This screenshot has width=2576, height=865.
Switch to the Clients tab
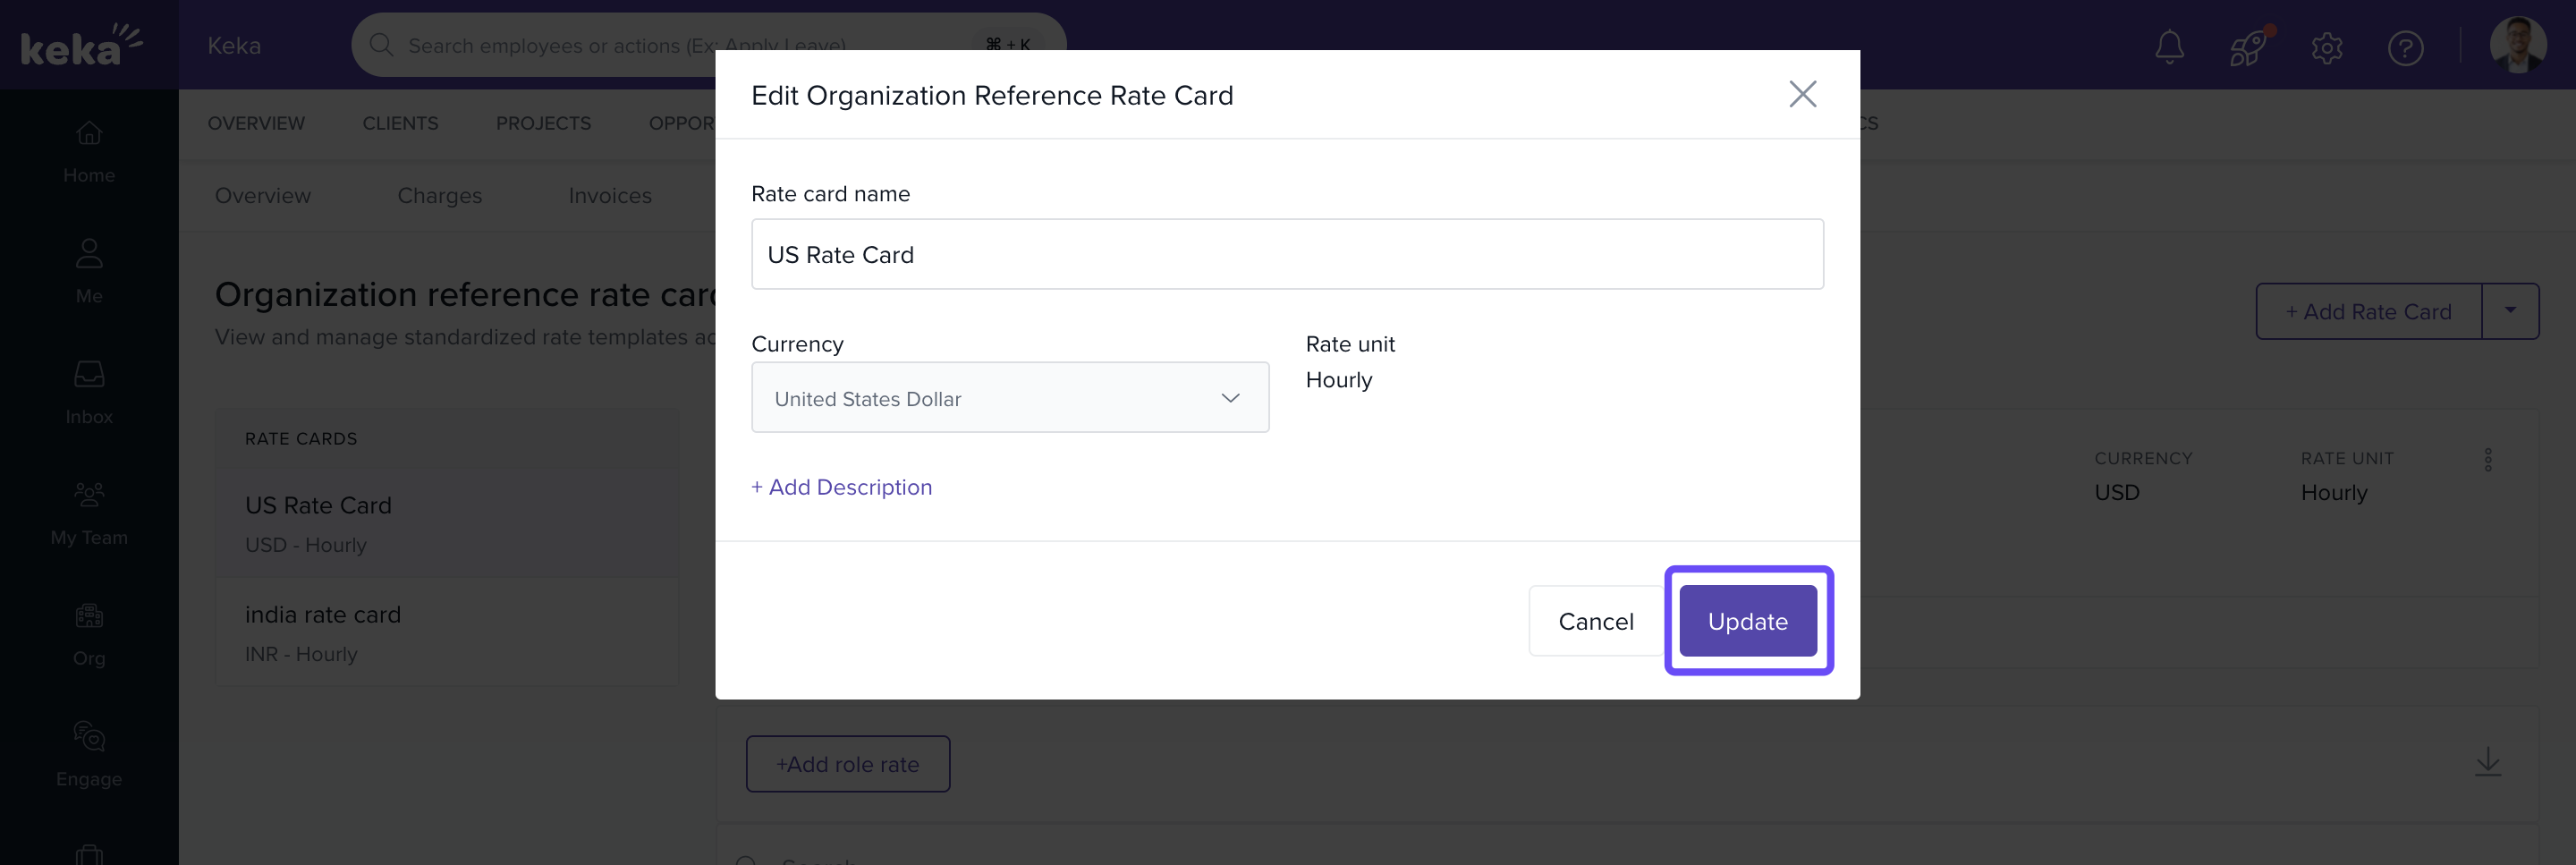coord(400,123)
